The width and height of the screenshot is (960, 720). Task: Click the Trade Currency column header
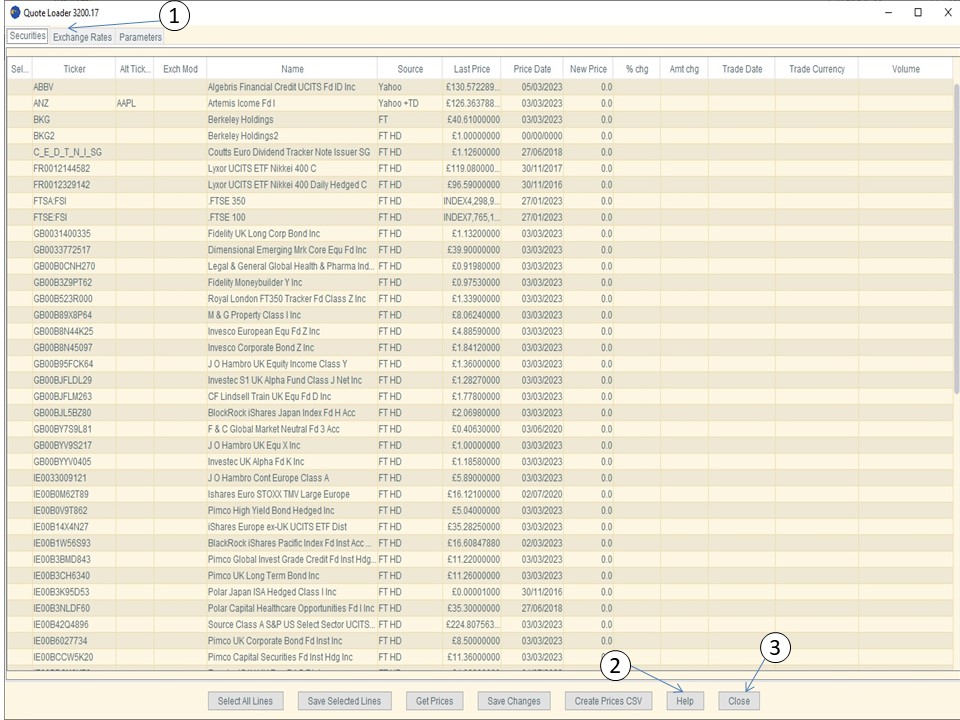pyautogui.click(x=817, y=69)
